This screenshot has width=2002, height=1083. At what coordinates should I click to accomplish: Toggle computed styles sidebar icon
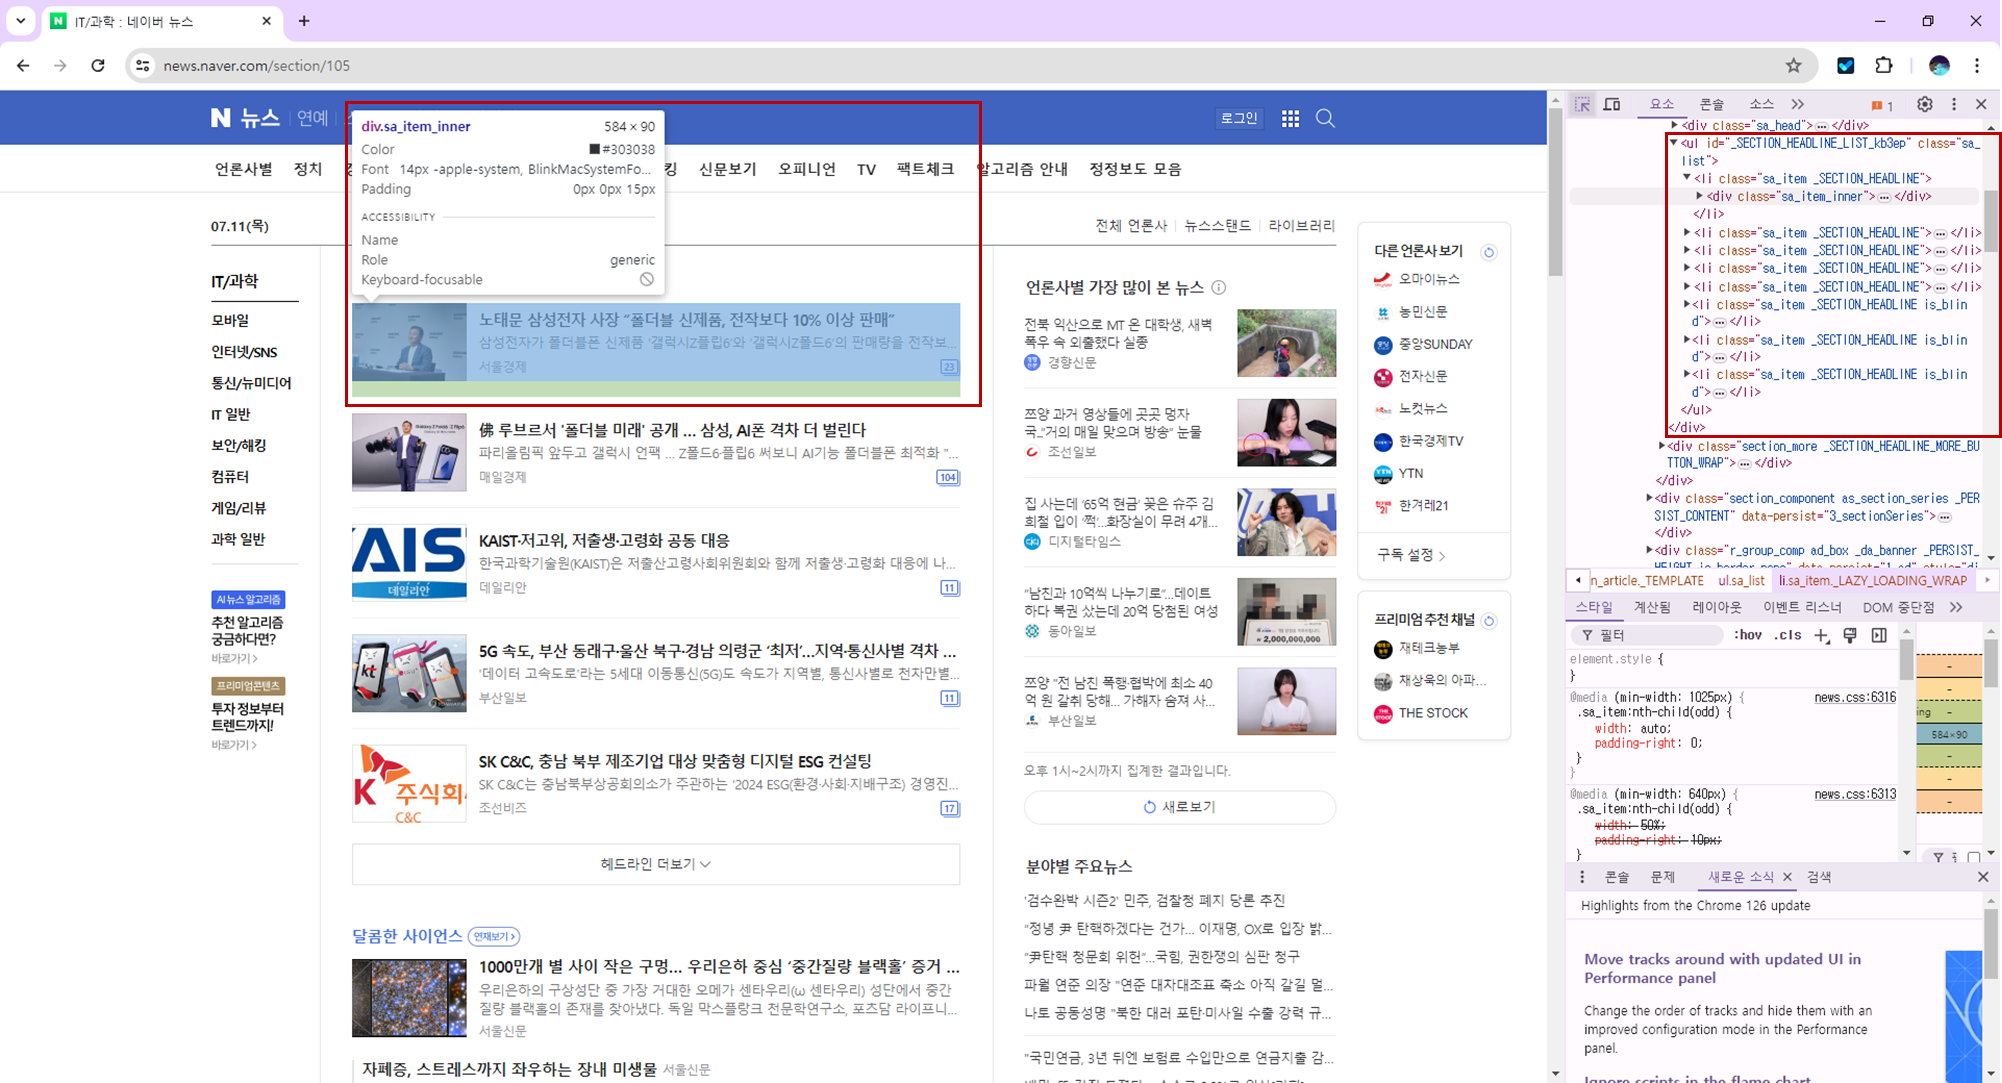point(1879,635)
